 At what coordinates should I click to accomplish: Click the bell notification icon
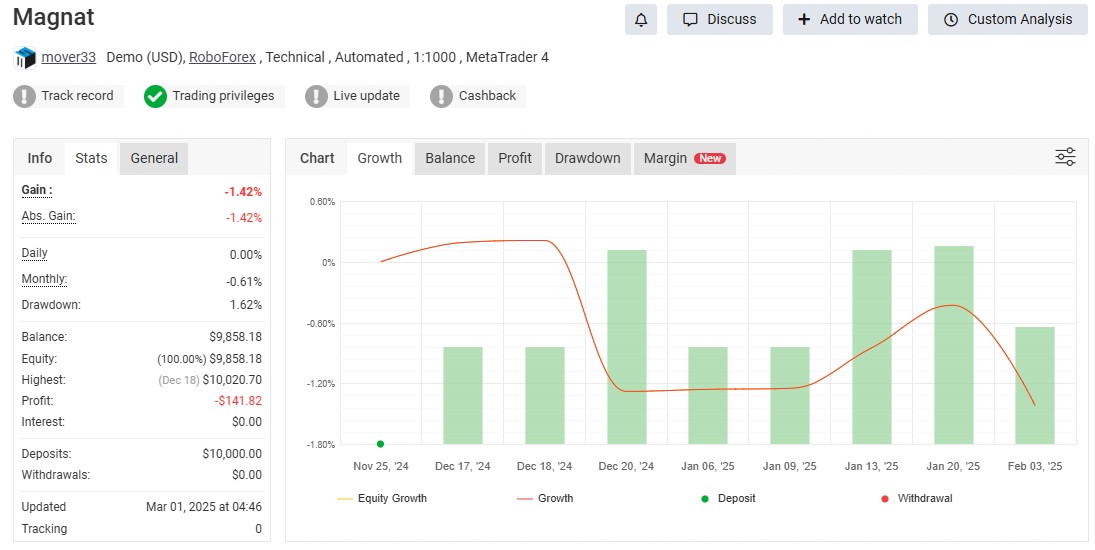tap(640, 20)
